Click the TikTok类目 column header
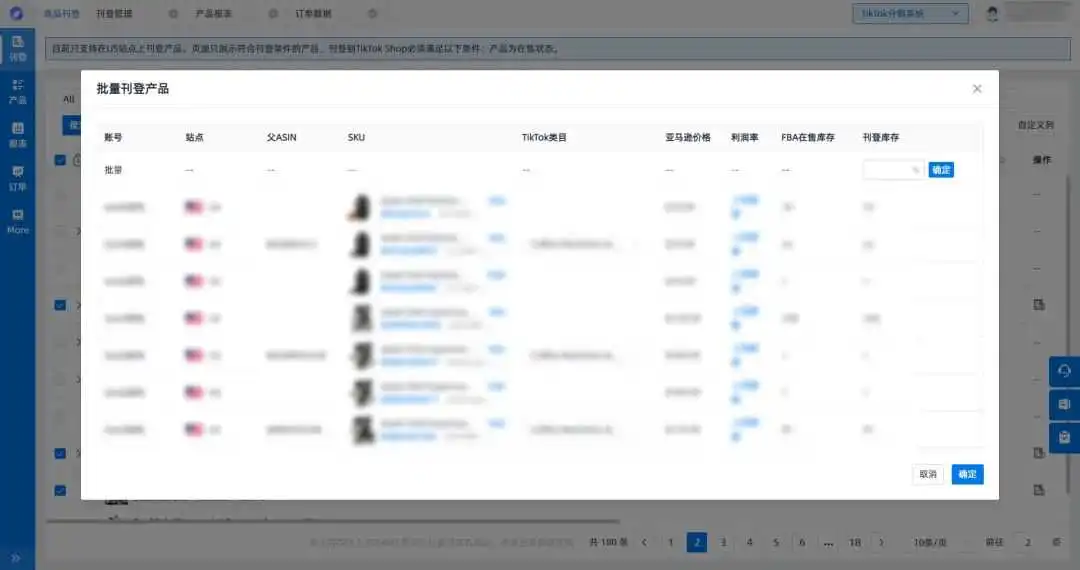Screen dimensions: 1080x570 [x=544, y=138]
